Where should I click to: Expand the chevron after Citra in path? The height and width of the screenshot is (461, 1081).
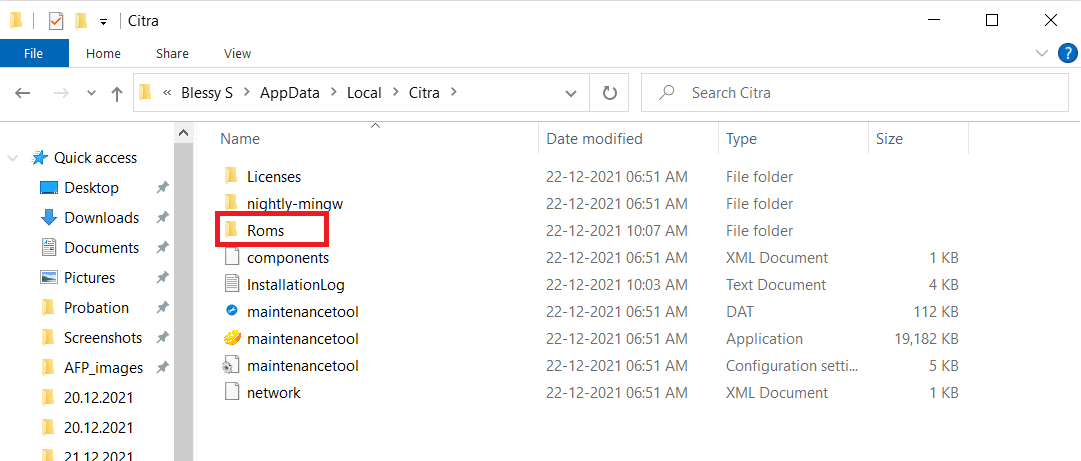(453, 92)
